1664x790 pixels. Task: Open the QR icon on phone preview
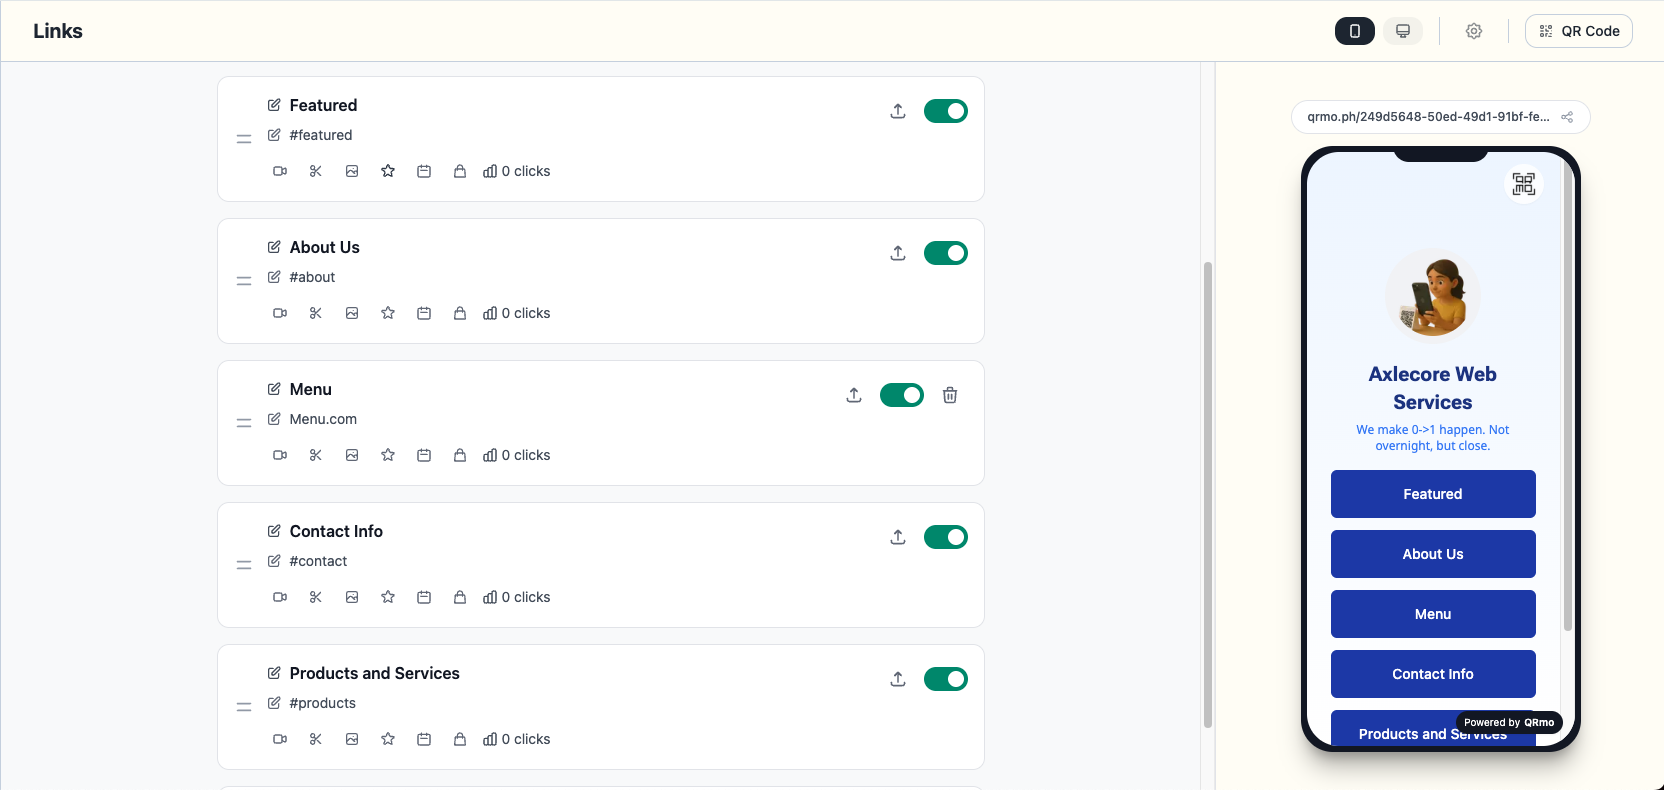1523,184
